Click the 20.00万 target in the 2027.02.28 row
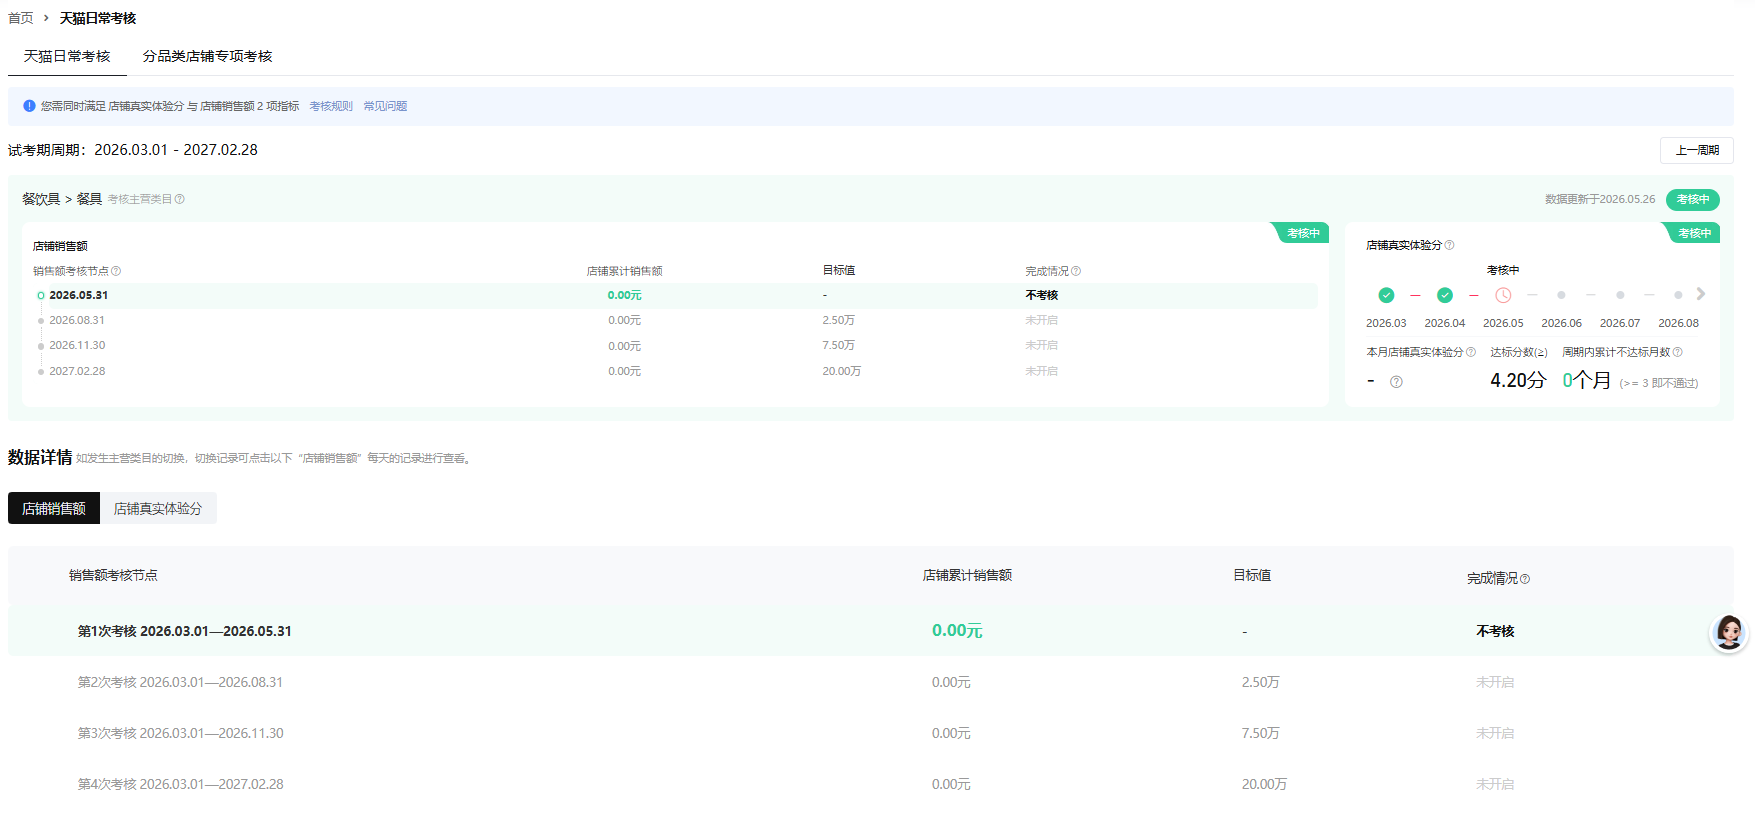The image size is (1755, 832). click(842, 371)
